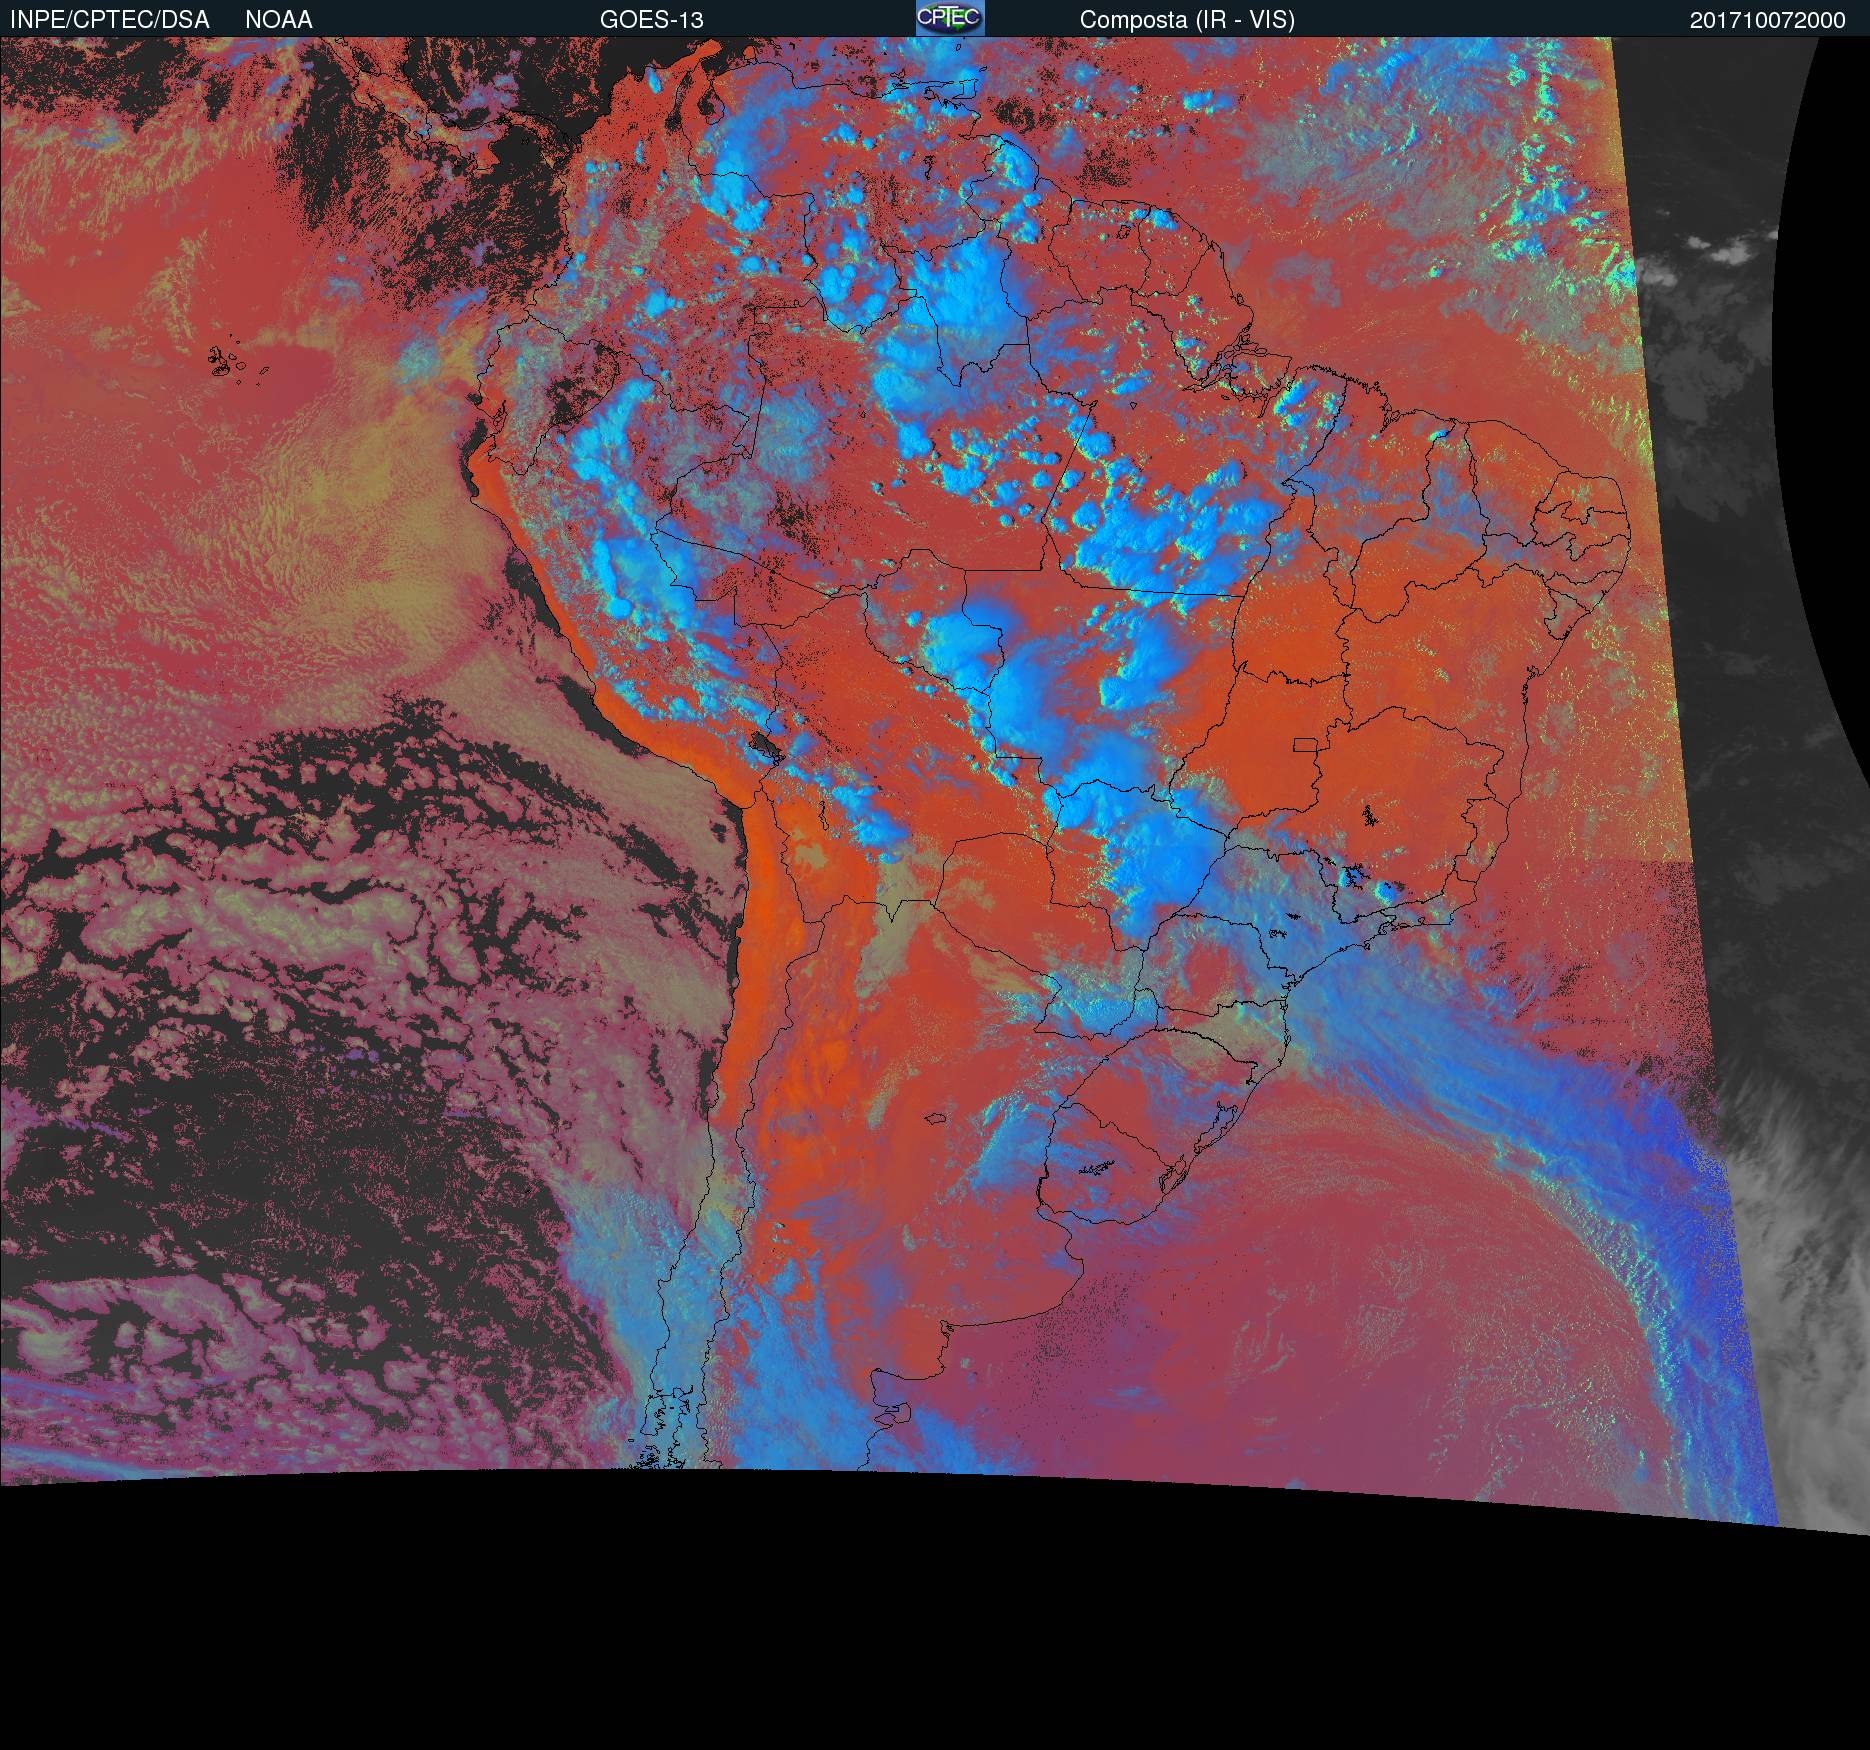Click the Galápagos Islands outline in the Pacific
The width and height of the screenshot is (1870, 1750).
[x=228, y=362]
